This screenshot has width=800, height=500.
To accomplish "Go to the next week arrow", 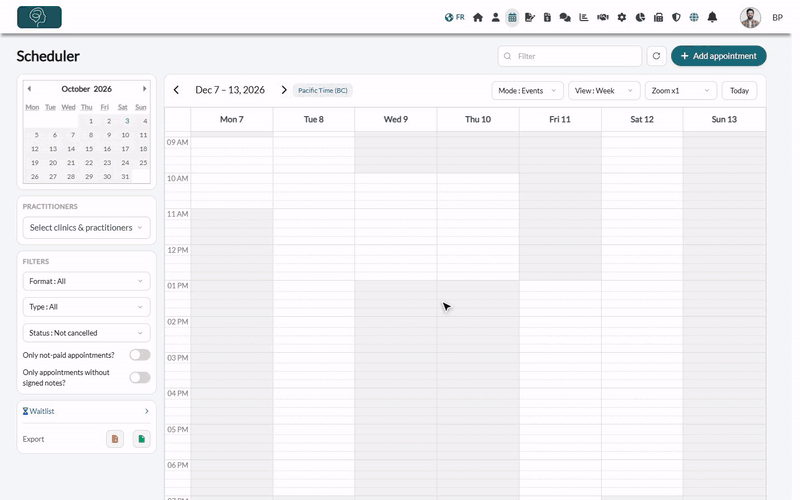I will pos(284,90).
